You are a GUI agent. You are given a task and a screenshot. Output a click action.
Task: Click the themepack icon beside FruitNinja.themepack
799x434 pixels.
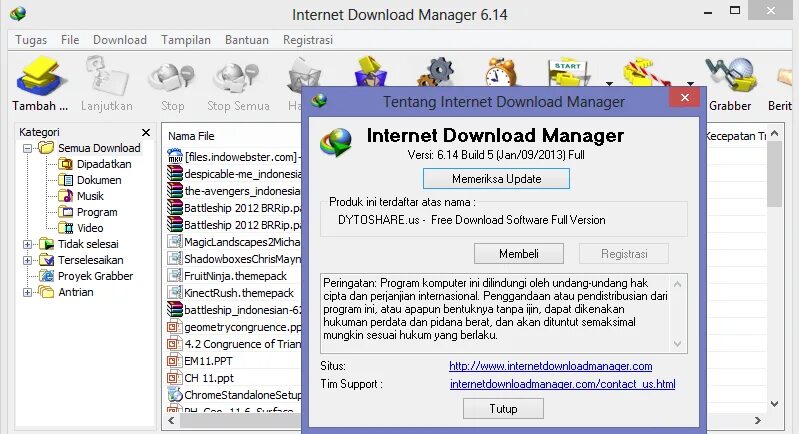(175, 276)
